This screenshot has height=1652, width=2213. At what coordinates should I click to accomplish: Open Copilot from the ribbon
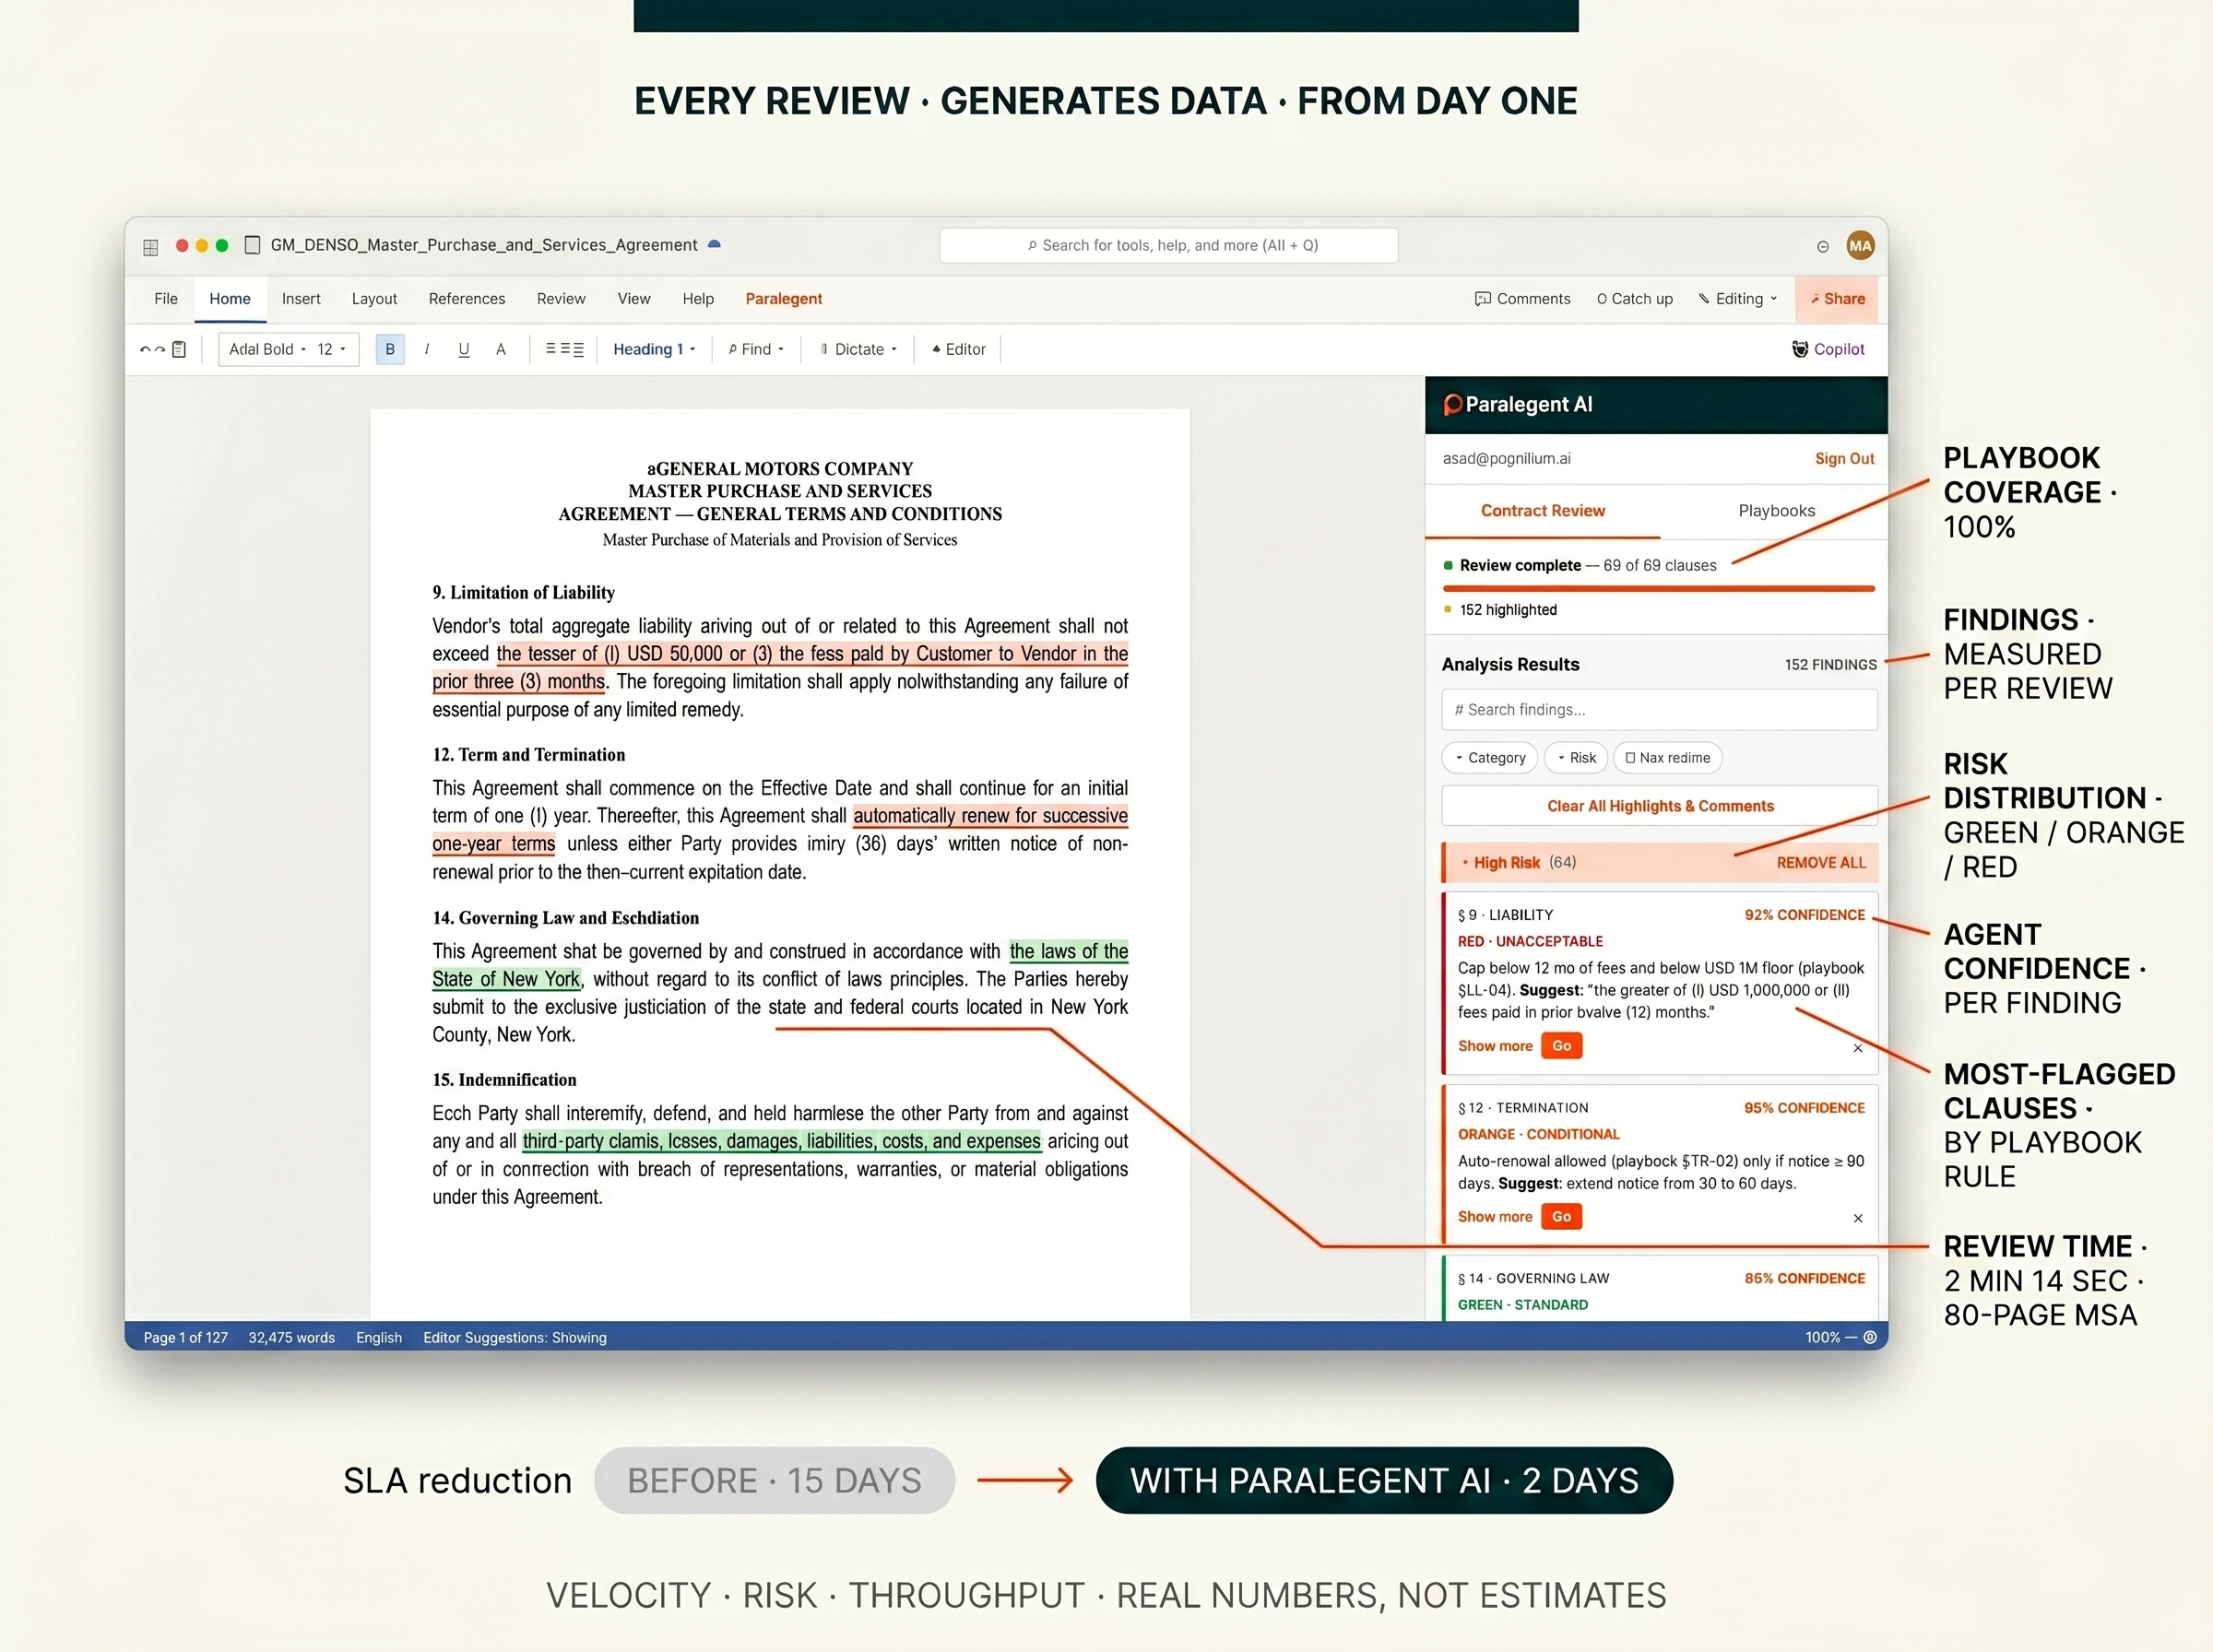point(1828,349)
